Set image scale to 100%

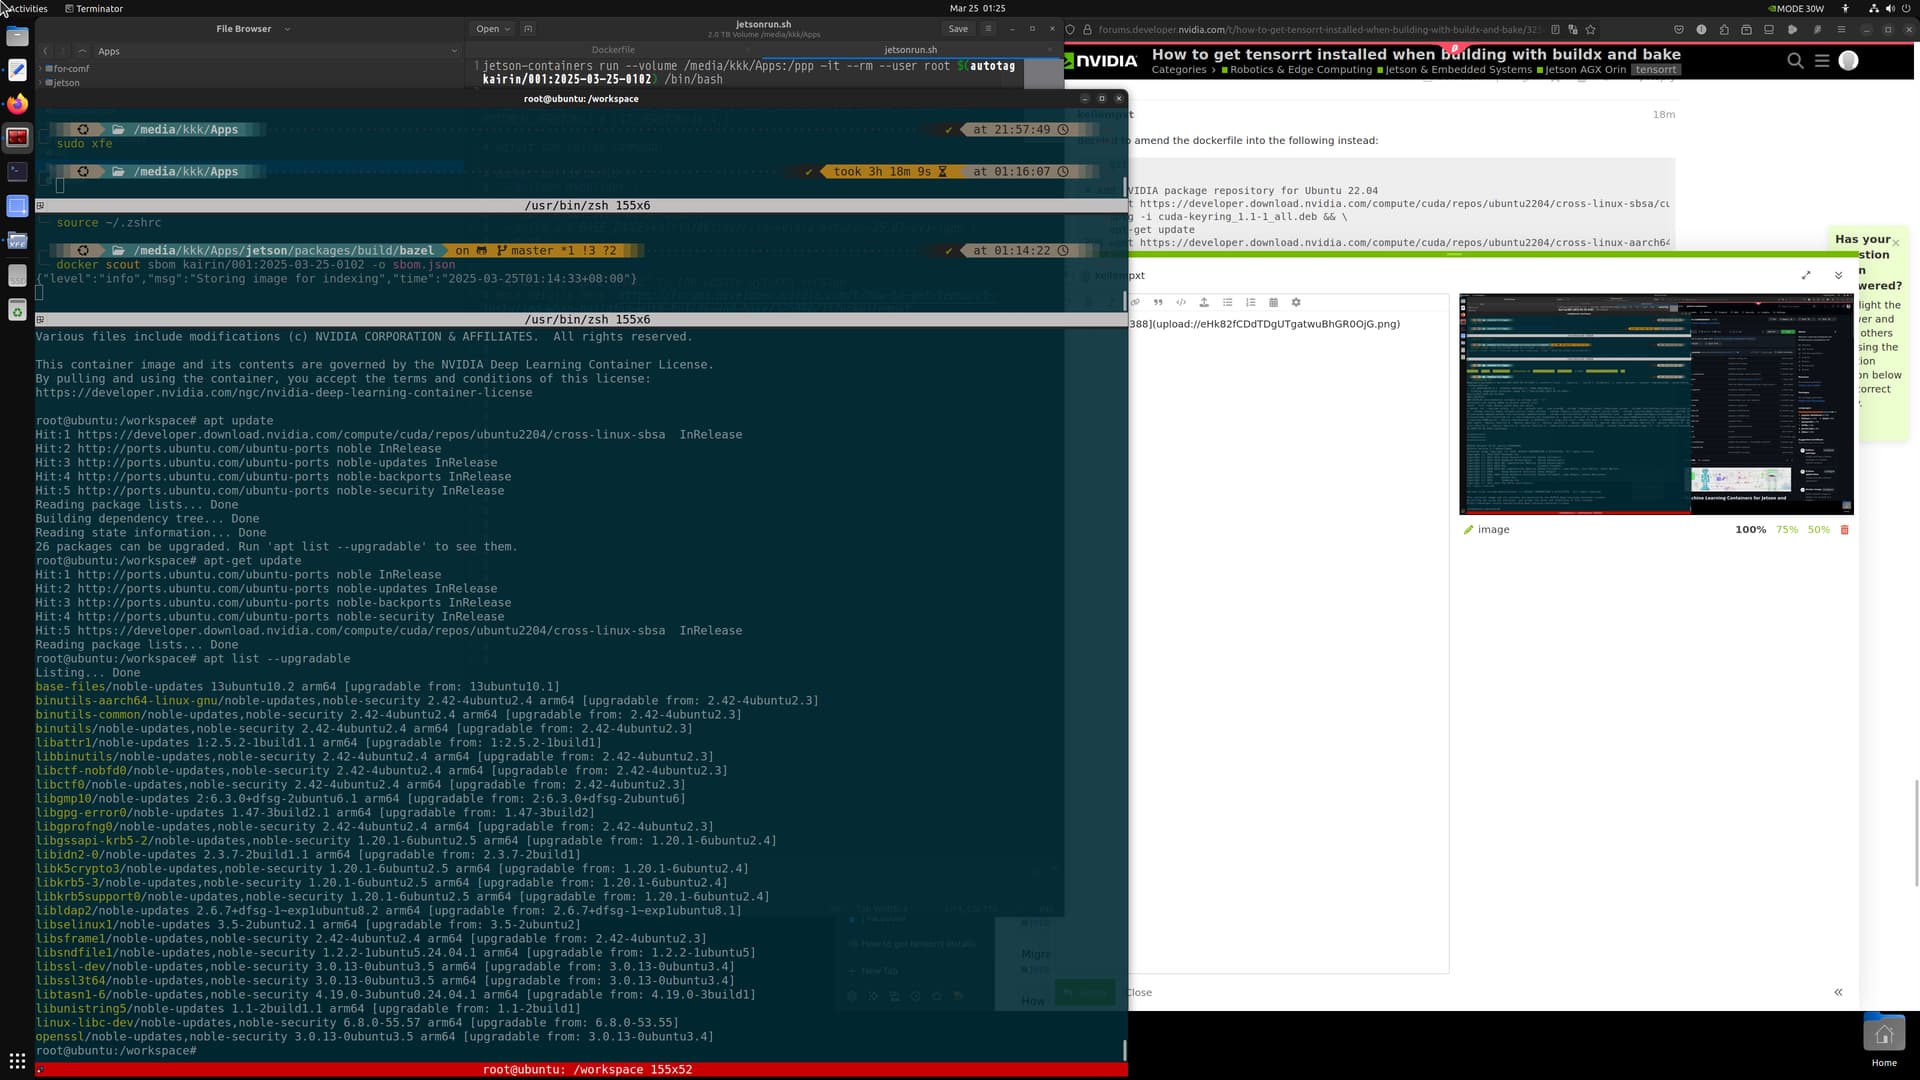point(1750,530)
